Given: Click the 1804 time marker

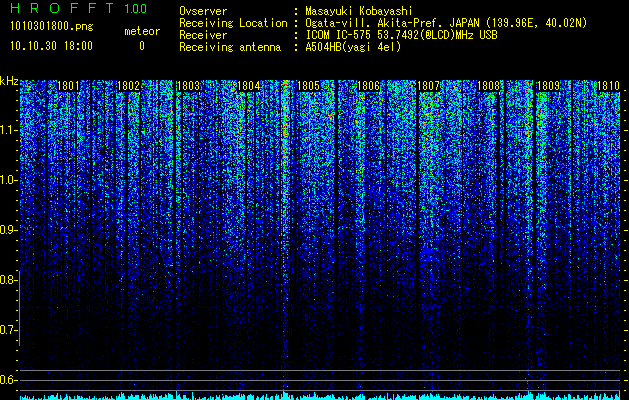Looking at the screenshot, I should point(248,86).
